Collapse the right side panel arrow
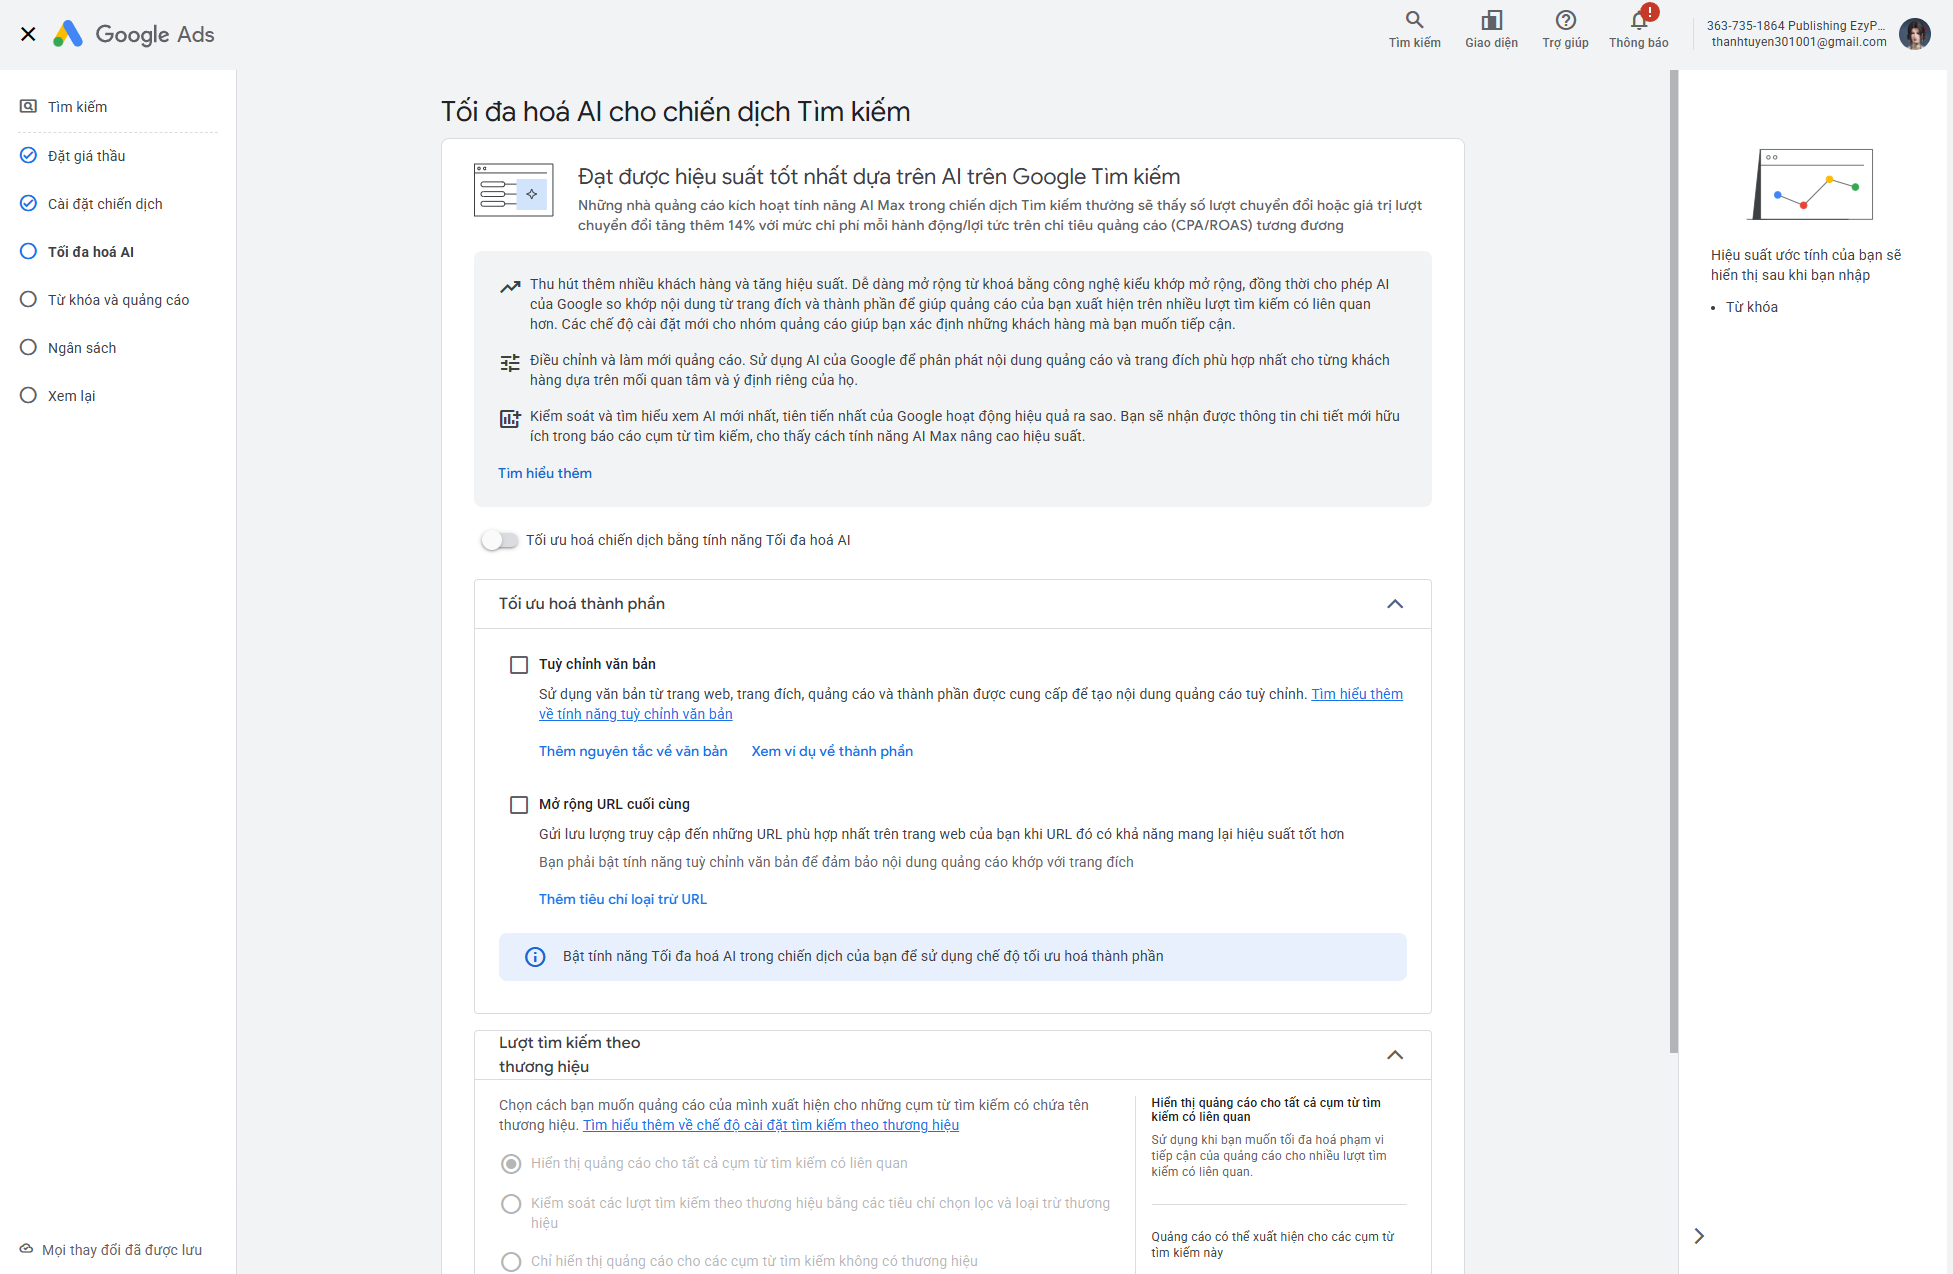The height and width of the screenshot is (1274, 1953). [x=1699, y=1236]
